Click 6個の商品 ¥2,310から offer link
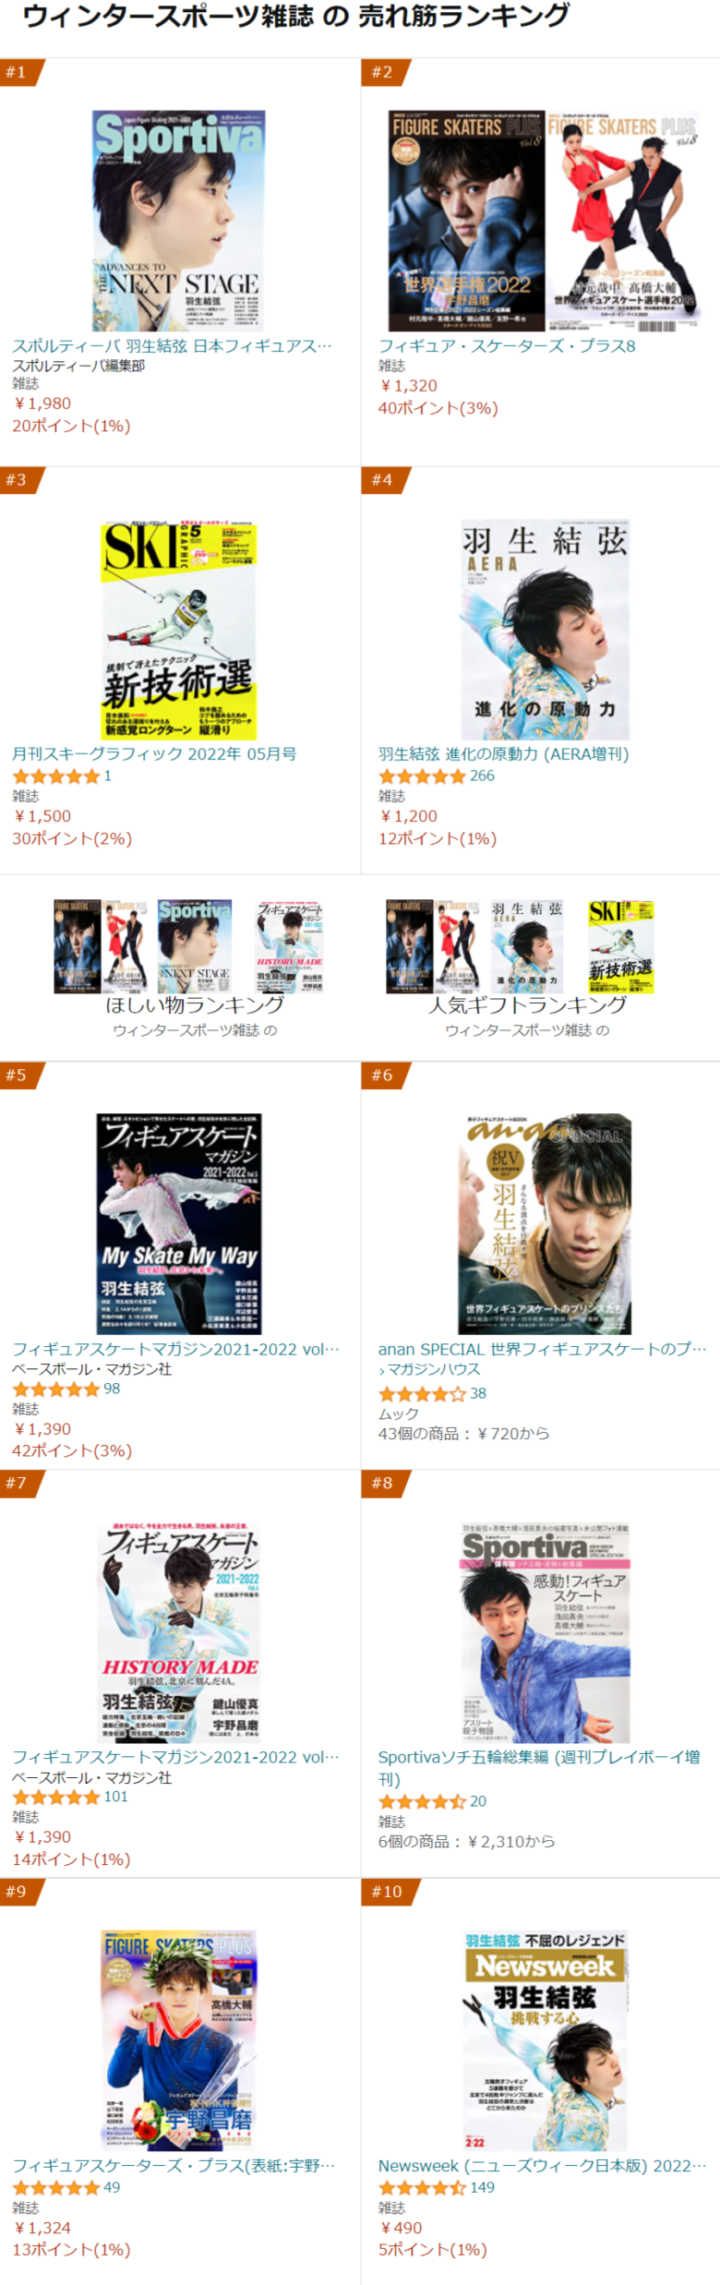Image resolution: width=720 pixels, height=2285 pixels. tap(466, 1841)
